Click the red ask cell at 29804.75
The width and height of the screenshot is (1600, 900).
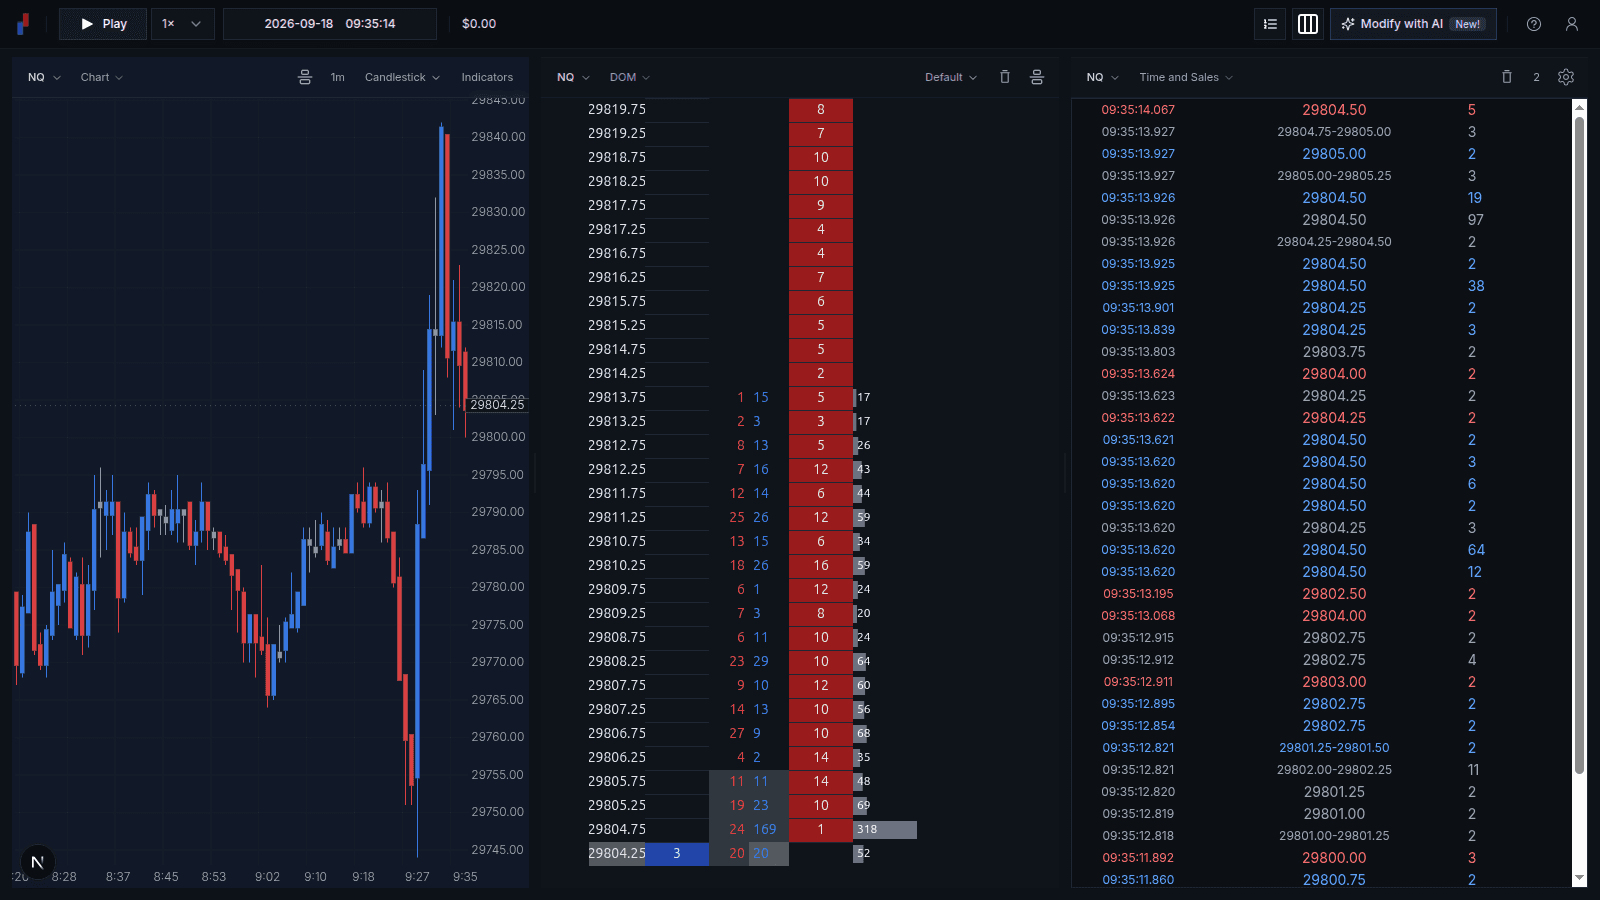tap(821, 829)
